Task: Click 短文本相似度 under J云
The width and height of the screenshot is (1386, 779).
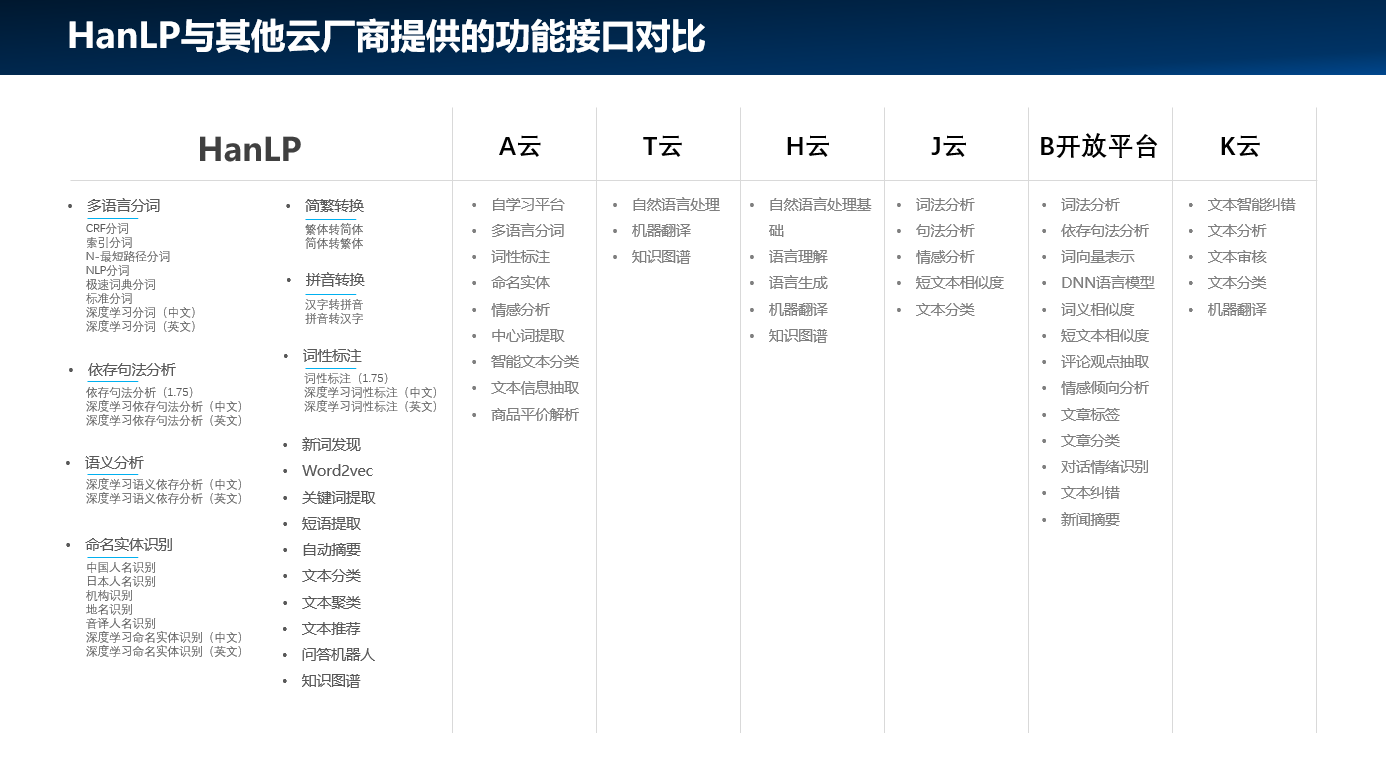Action: (958, 283)
